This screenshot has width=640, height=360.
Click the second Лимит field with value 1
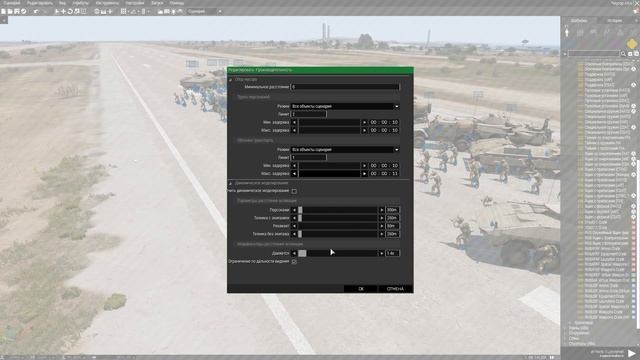(x=309, y=158)
